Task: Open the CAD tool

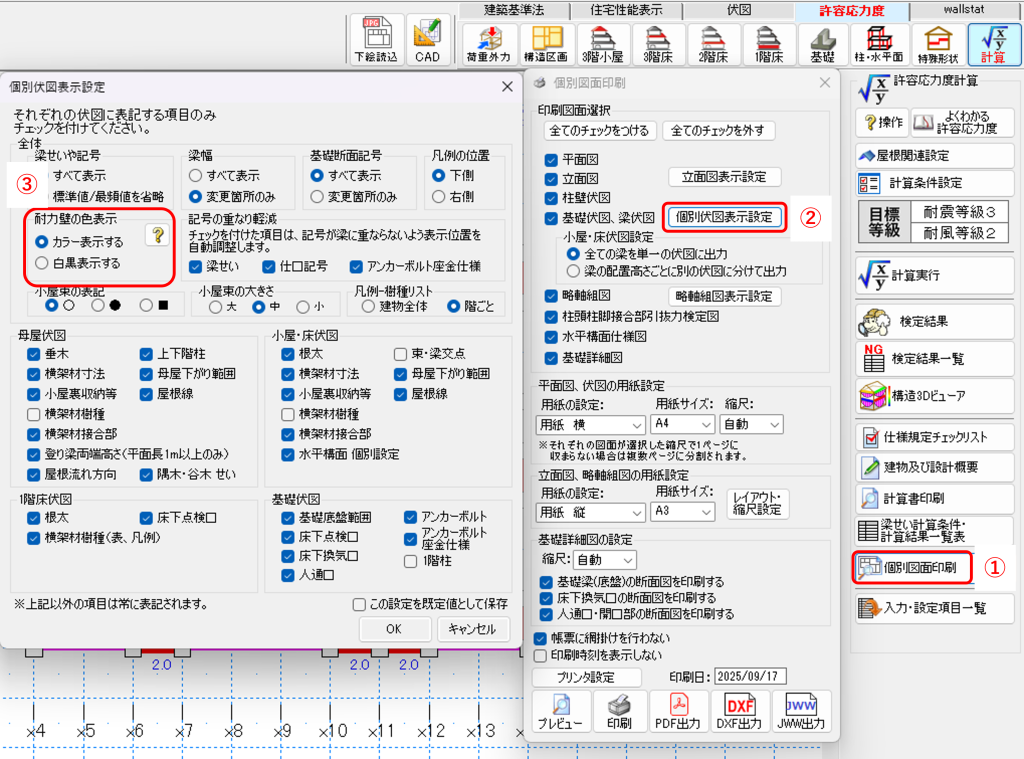Action: tap(428, 40)
